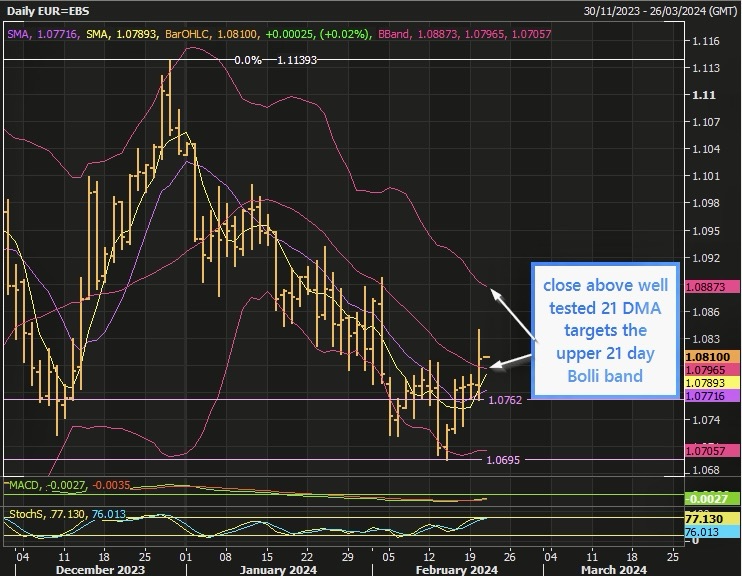This screenshot has width=742, height=576.
Task: Click the green -0.0027 MACD value tag
Action: pos(712,498)
